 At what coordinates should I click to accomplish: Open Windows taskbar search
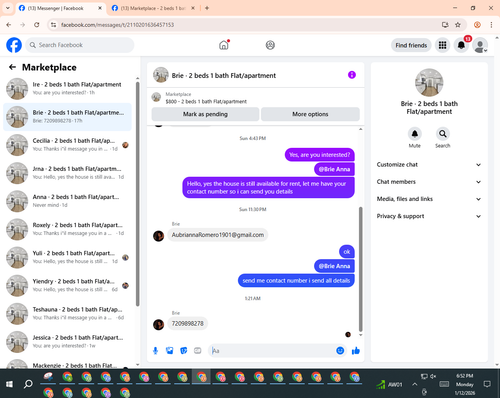tap(28, 384)
